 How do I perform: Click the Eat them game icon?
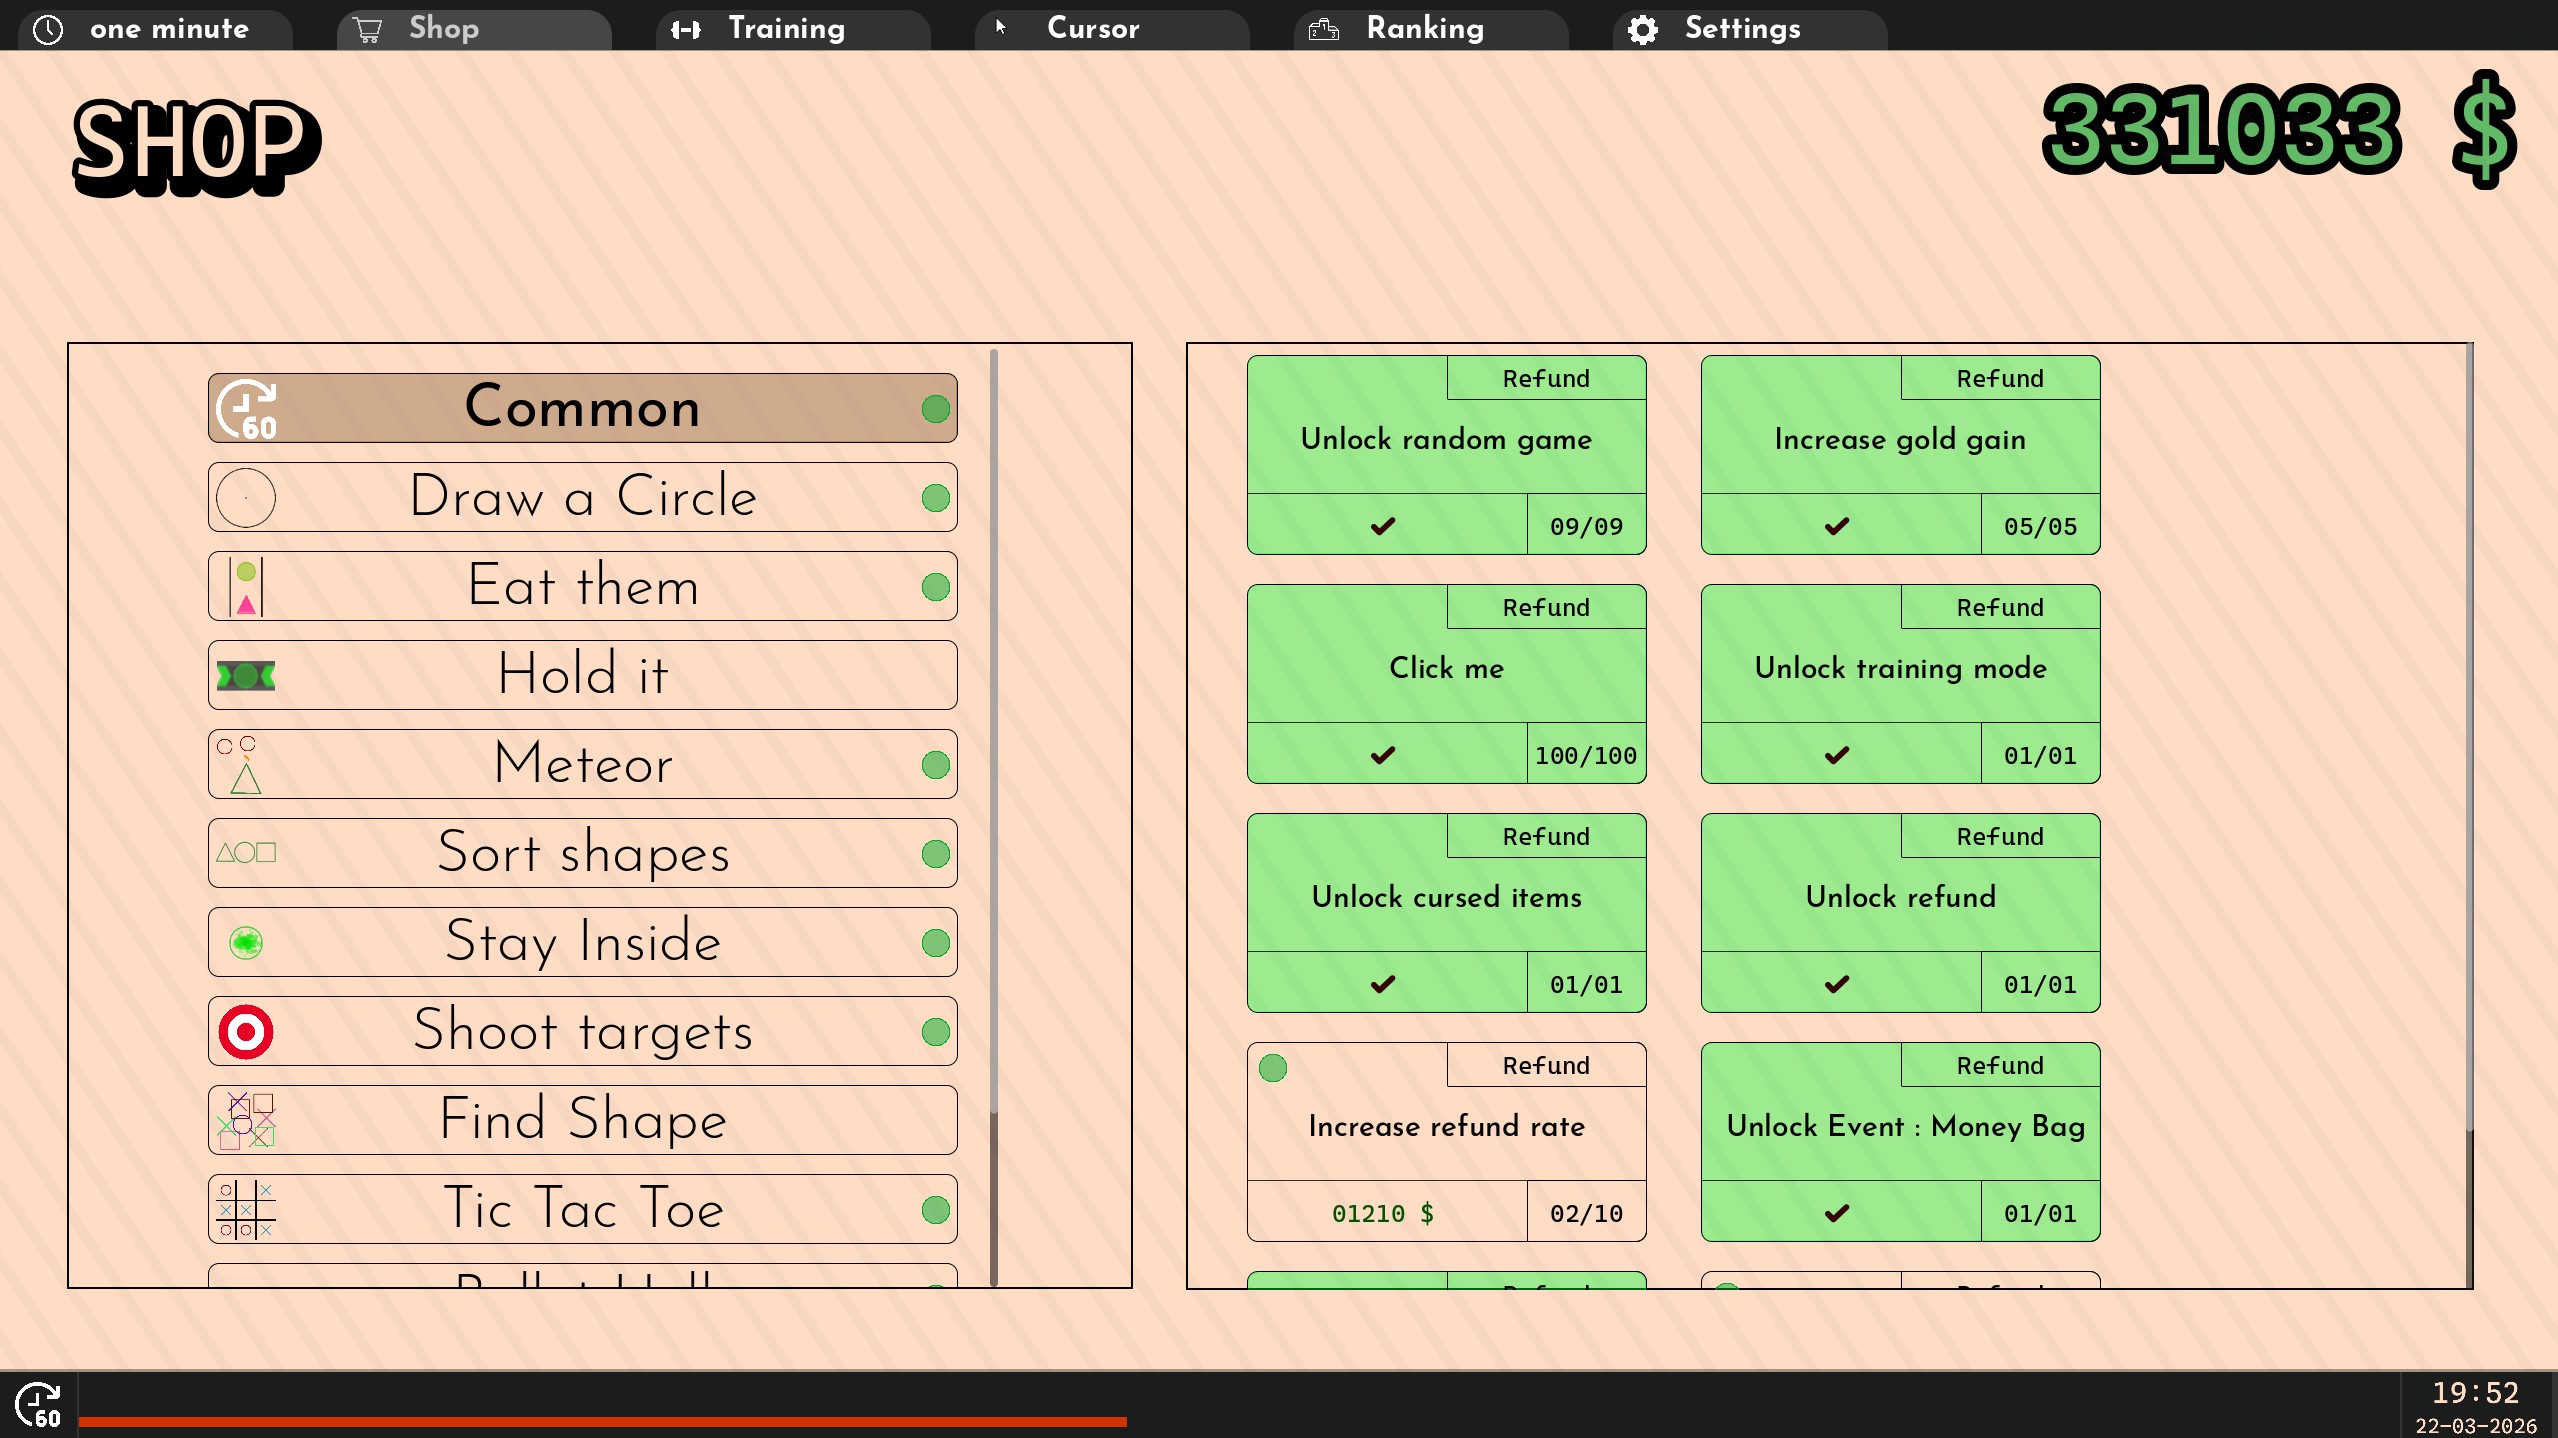click(246, 587)
